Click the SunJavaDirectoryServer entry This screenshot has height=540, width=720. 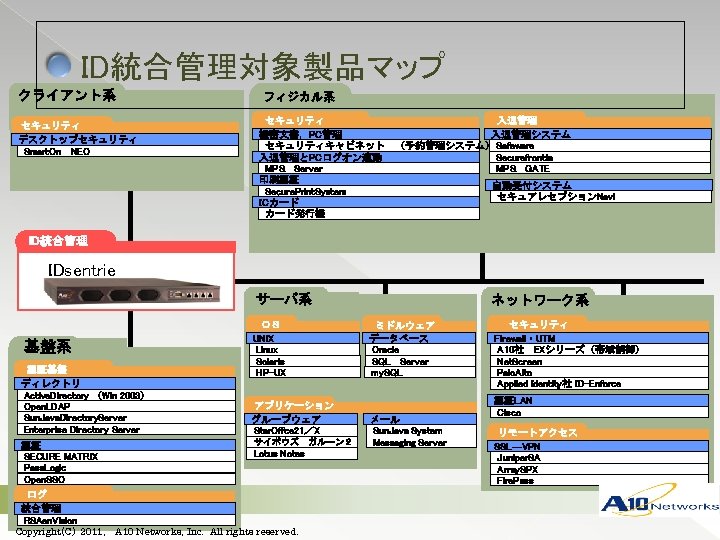(x=127, y=418)
